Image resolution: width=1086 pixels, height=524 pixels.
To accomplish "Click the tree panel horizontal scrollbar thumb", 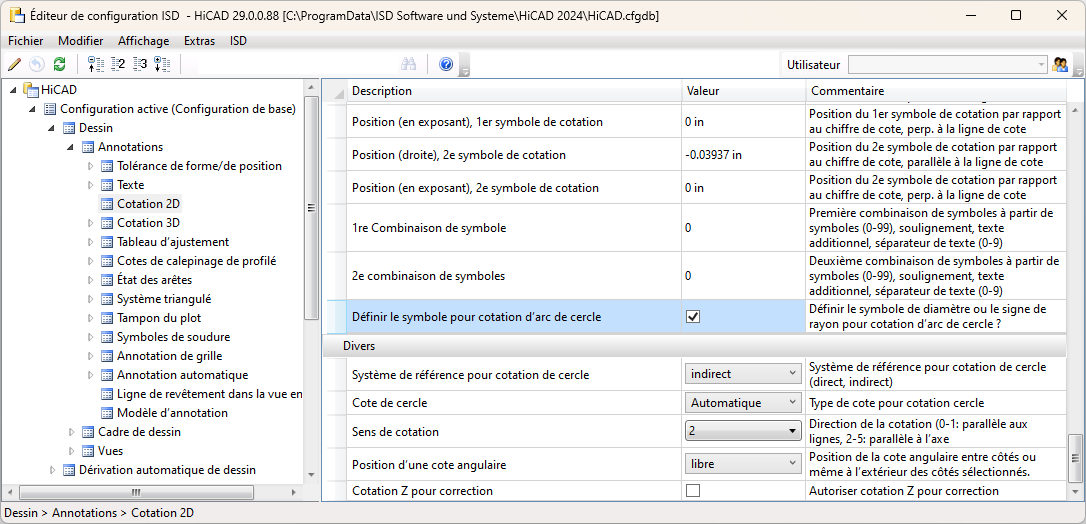I will point(136,492).
